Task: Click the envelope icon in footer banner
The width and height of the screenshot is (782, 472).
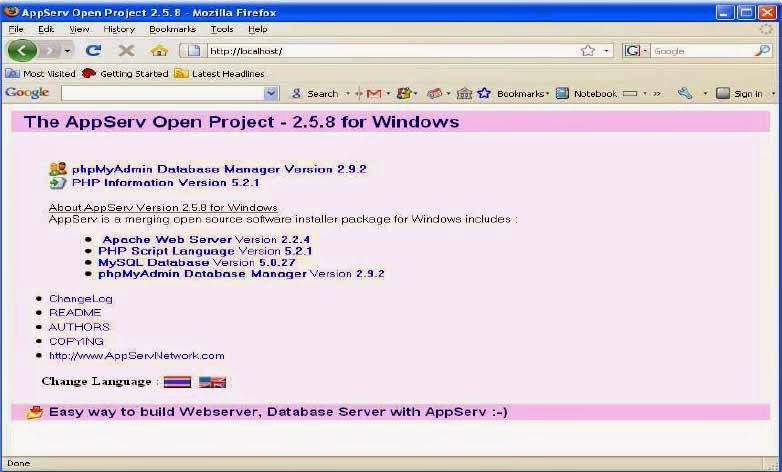Action: click(x=34, y=412)
